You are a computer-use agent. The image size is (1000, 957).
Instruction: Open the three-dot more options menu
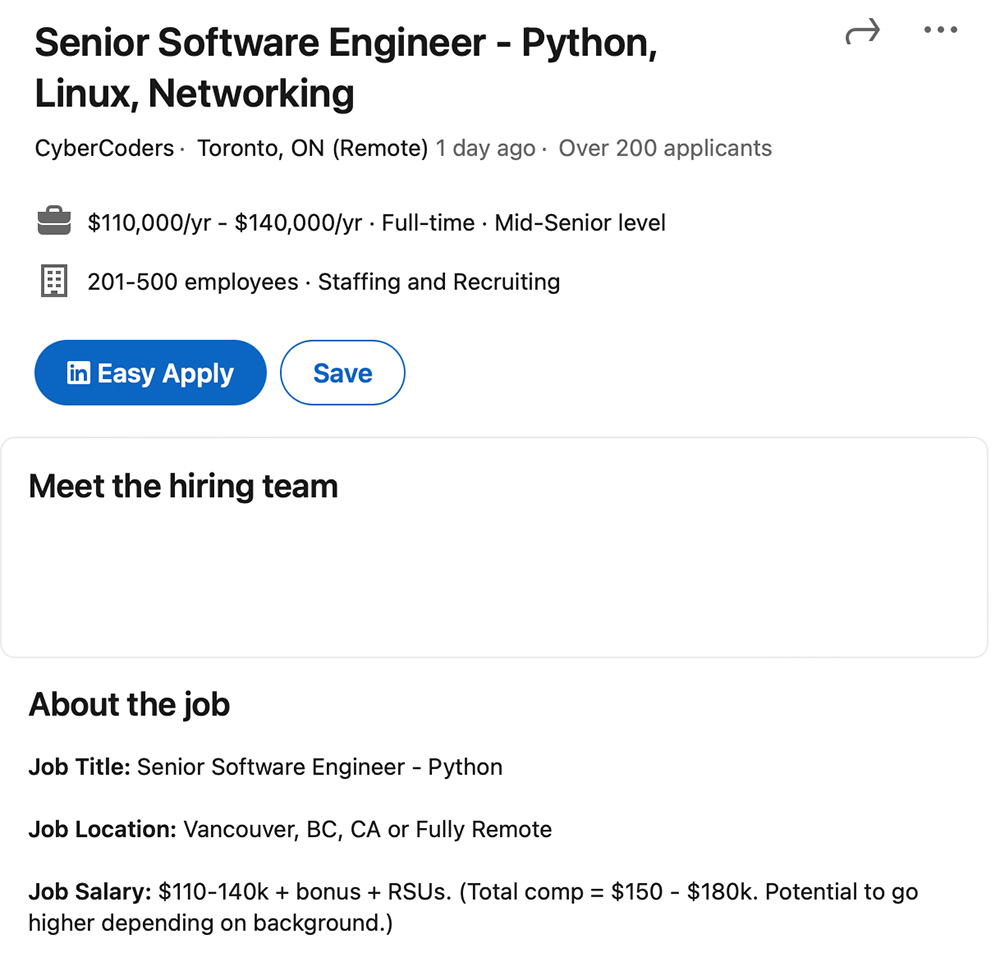[940, 31]
